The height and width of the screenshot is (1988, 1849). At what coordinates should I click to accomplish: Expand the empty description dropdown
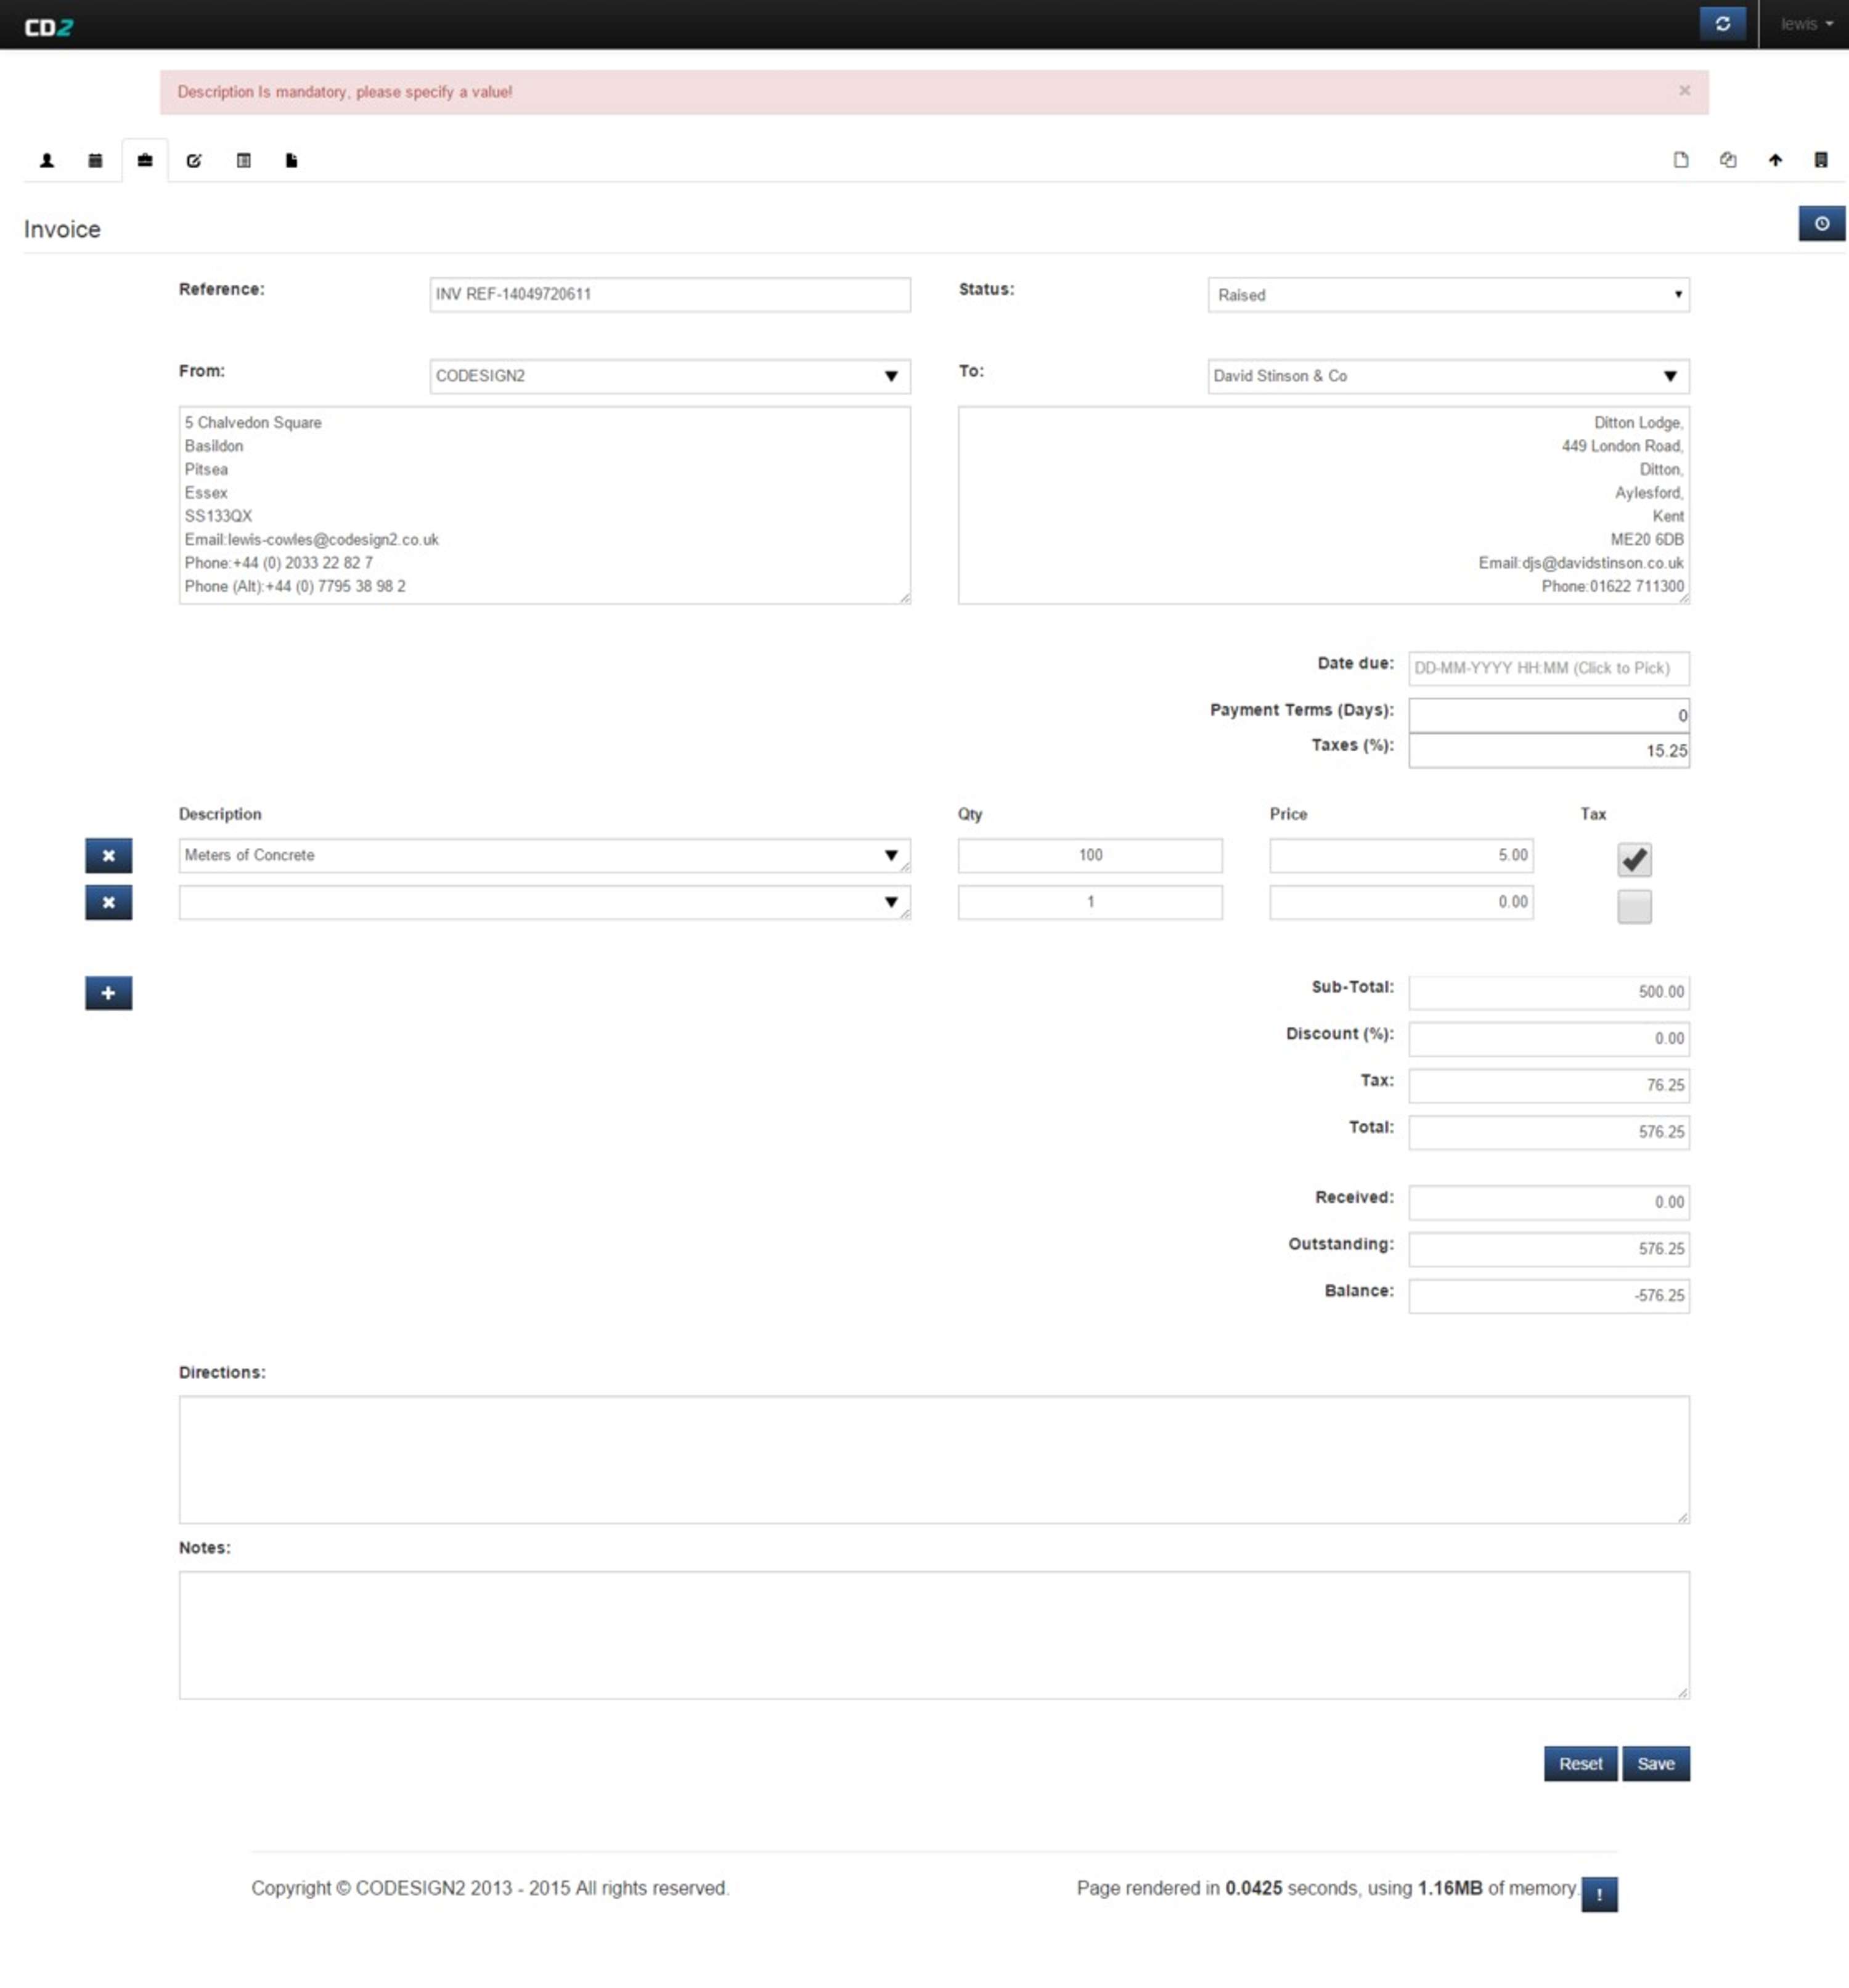tap(890, 903)
